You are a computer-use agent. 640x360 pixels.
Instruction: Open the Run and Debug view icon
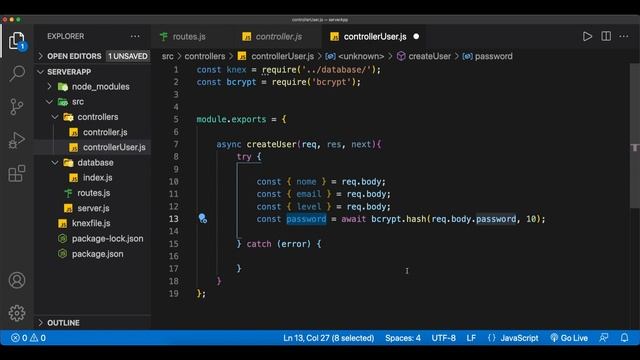pyautogui.click(x=17, y=140)
